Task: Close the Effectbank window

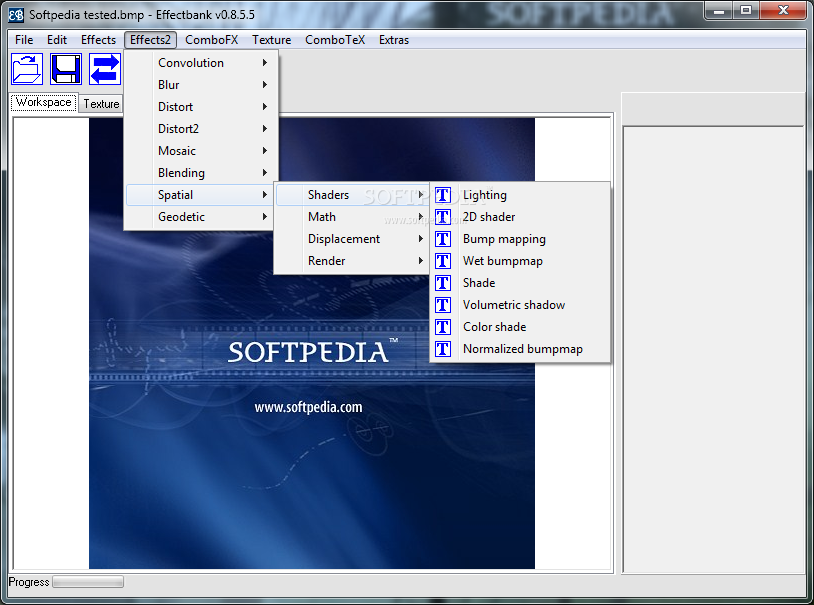Action: [x=783, y=10]
